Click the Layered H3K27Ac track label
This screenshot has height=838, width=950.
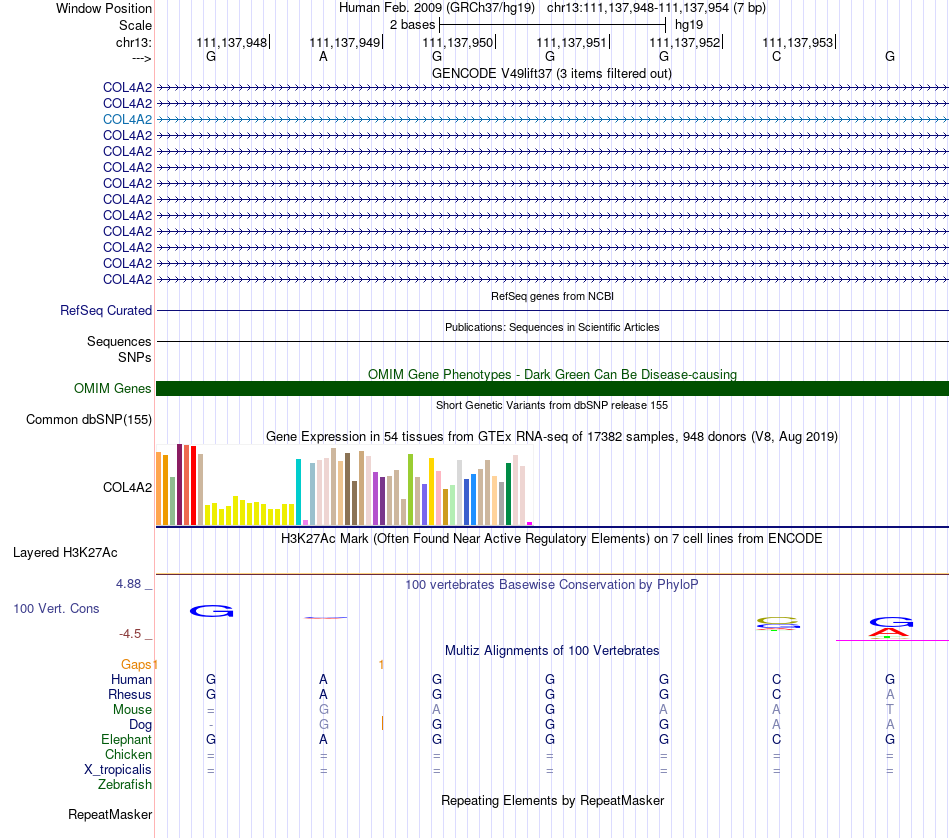coord(65,553)
